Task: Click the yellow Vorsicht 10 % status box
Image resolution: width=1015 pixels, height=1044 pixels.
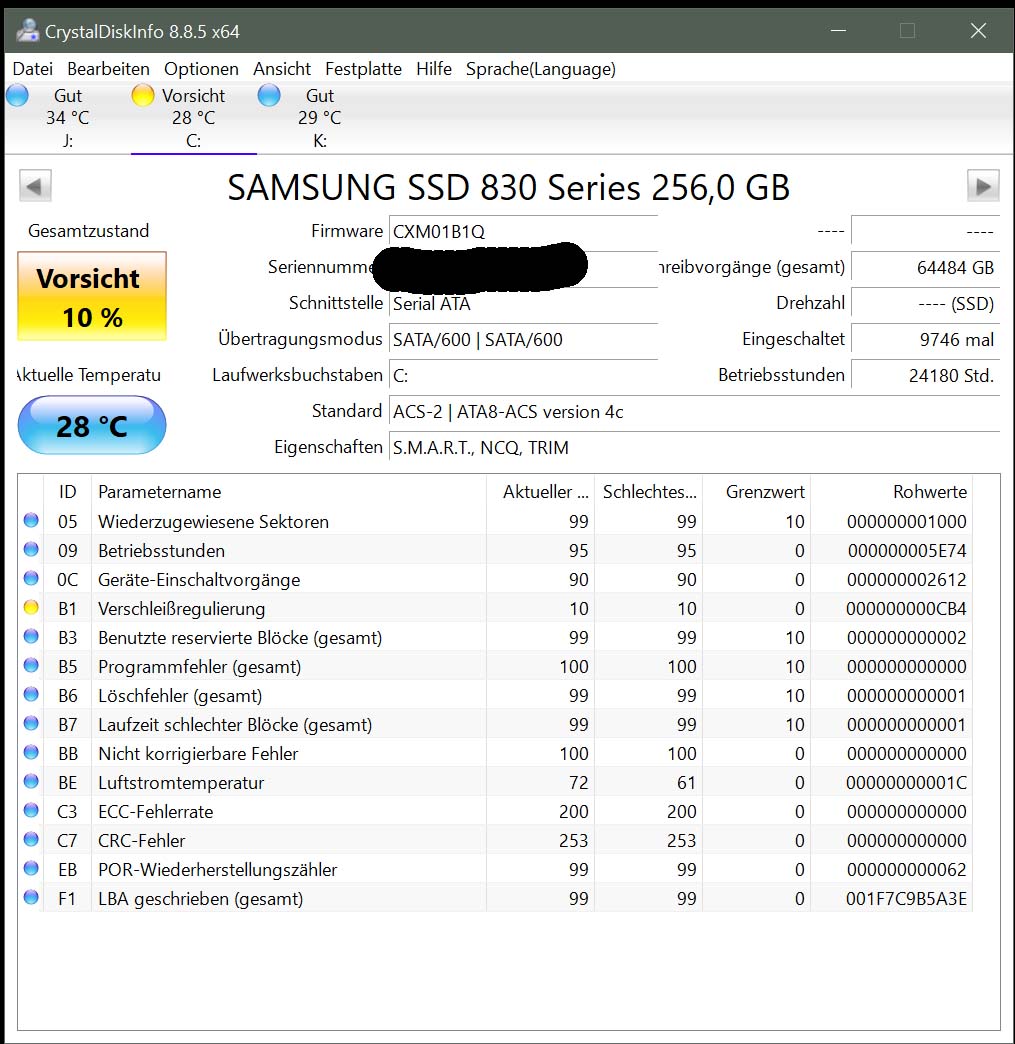Action: (x=91, y=295)
